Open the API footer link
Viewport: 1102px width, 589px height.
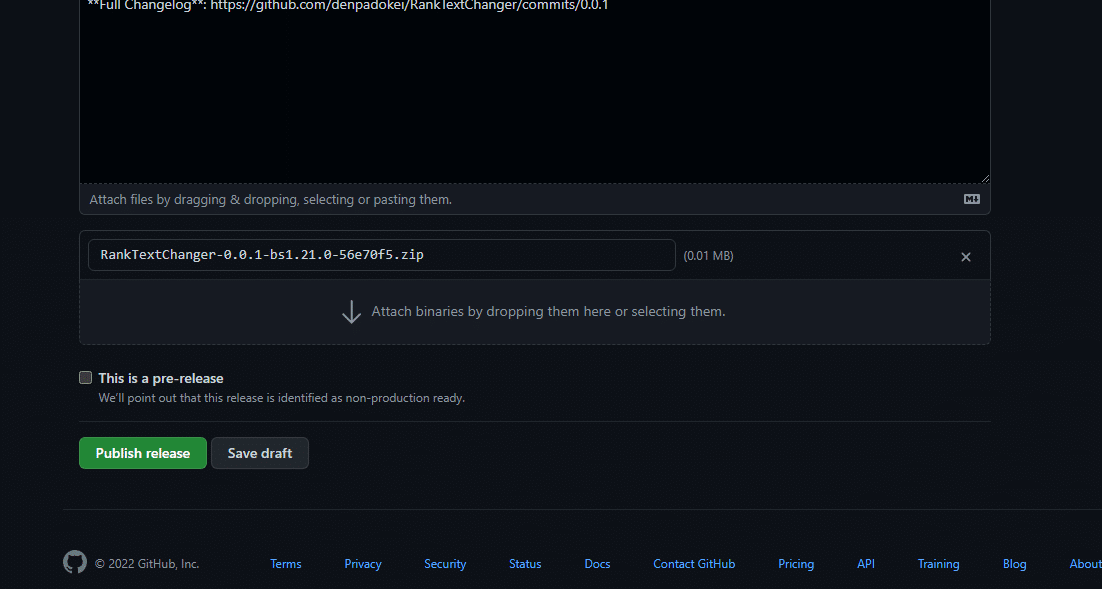pyautogui.click(x=866, y=564)
